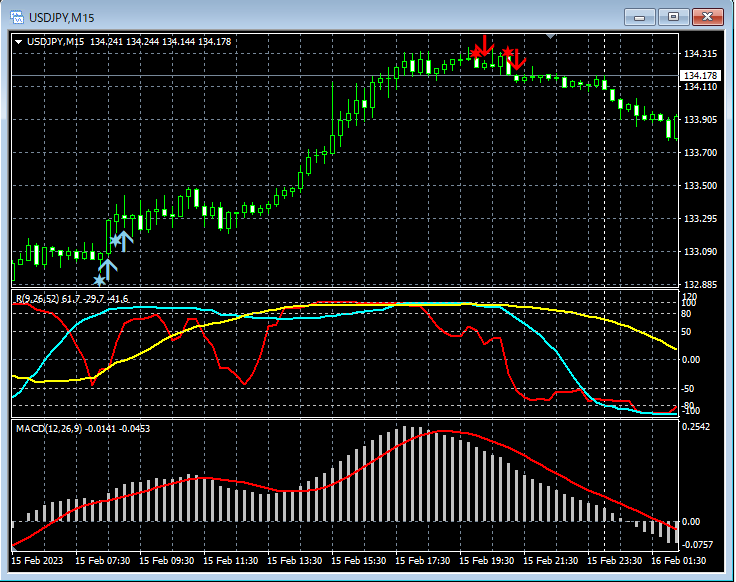
Task: Click the lower blue up-arrow buy signal
Action: (108, 270)
